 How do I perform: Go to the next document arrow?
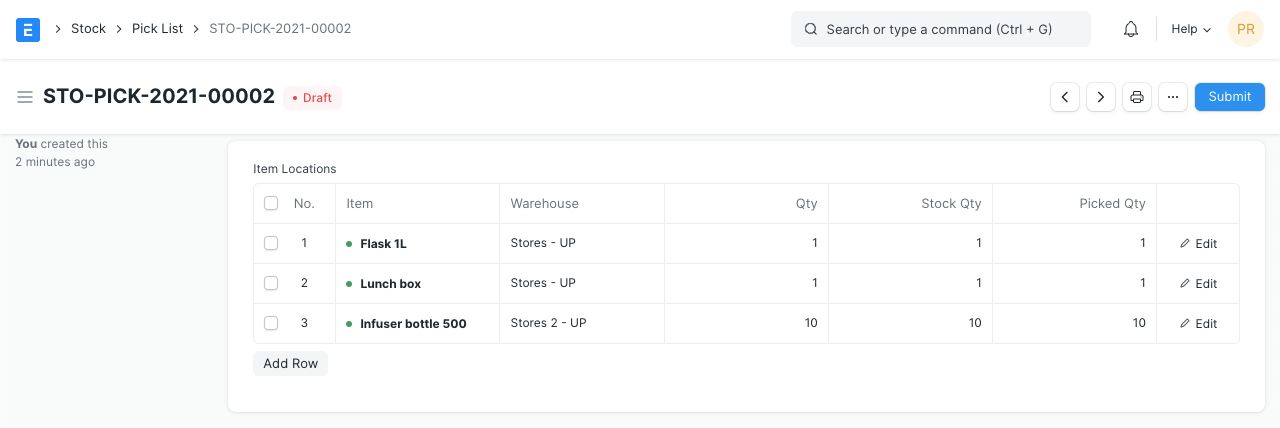pyautogui.click(x=1101, y=97)
